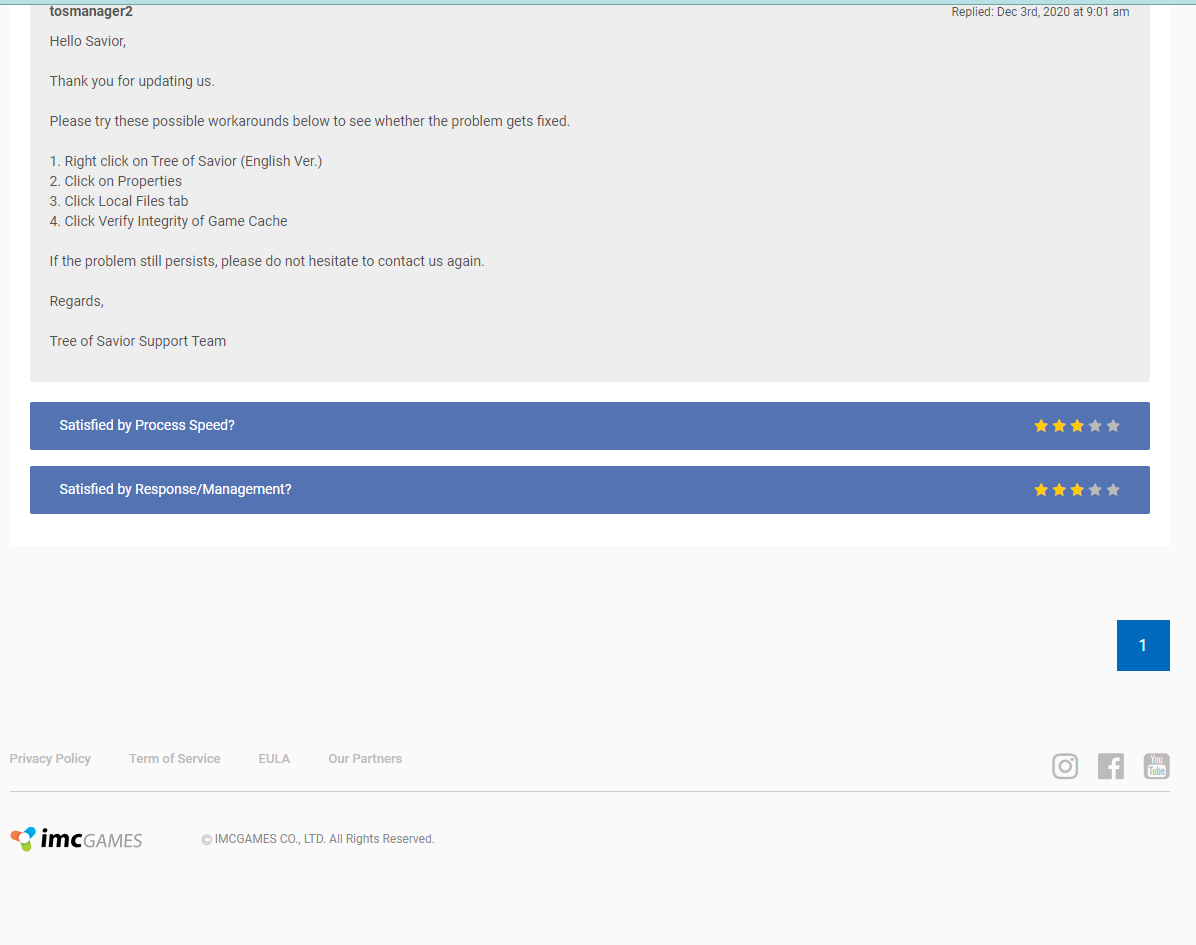
Task: Go to page 1 in pagination
Action: (x=1143, y=646)
